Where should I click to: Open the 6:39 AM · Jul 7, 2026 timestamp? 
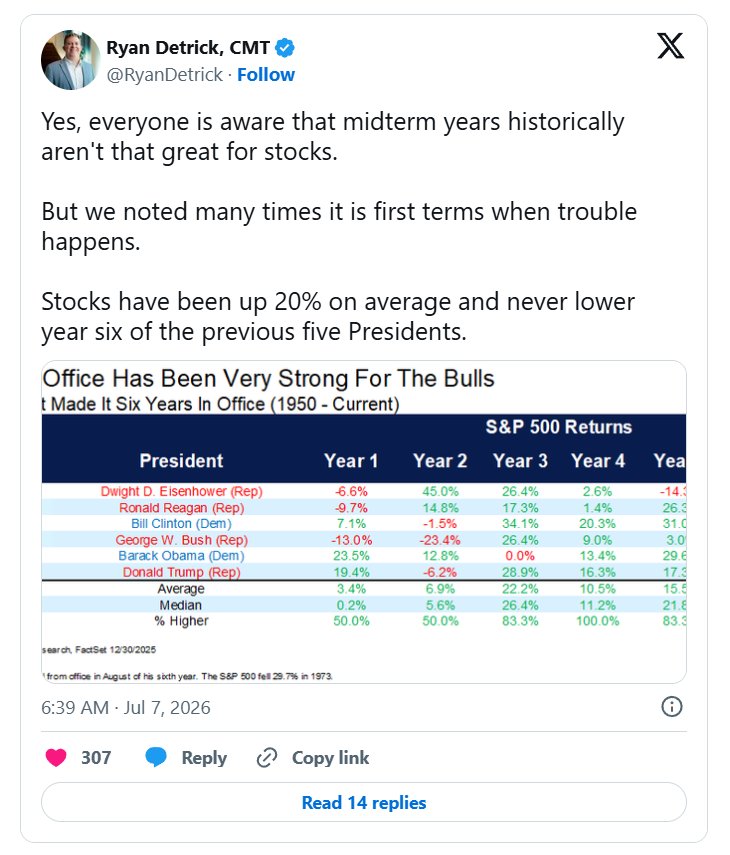coord(126,707)
